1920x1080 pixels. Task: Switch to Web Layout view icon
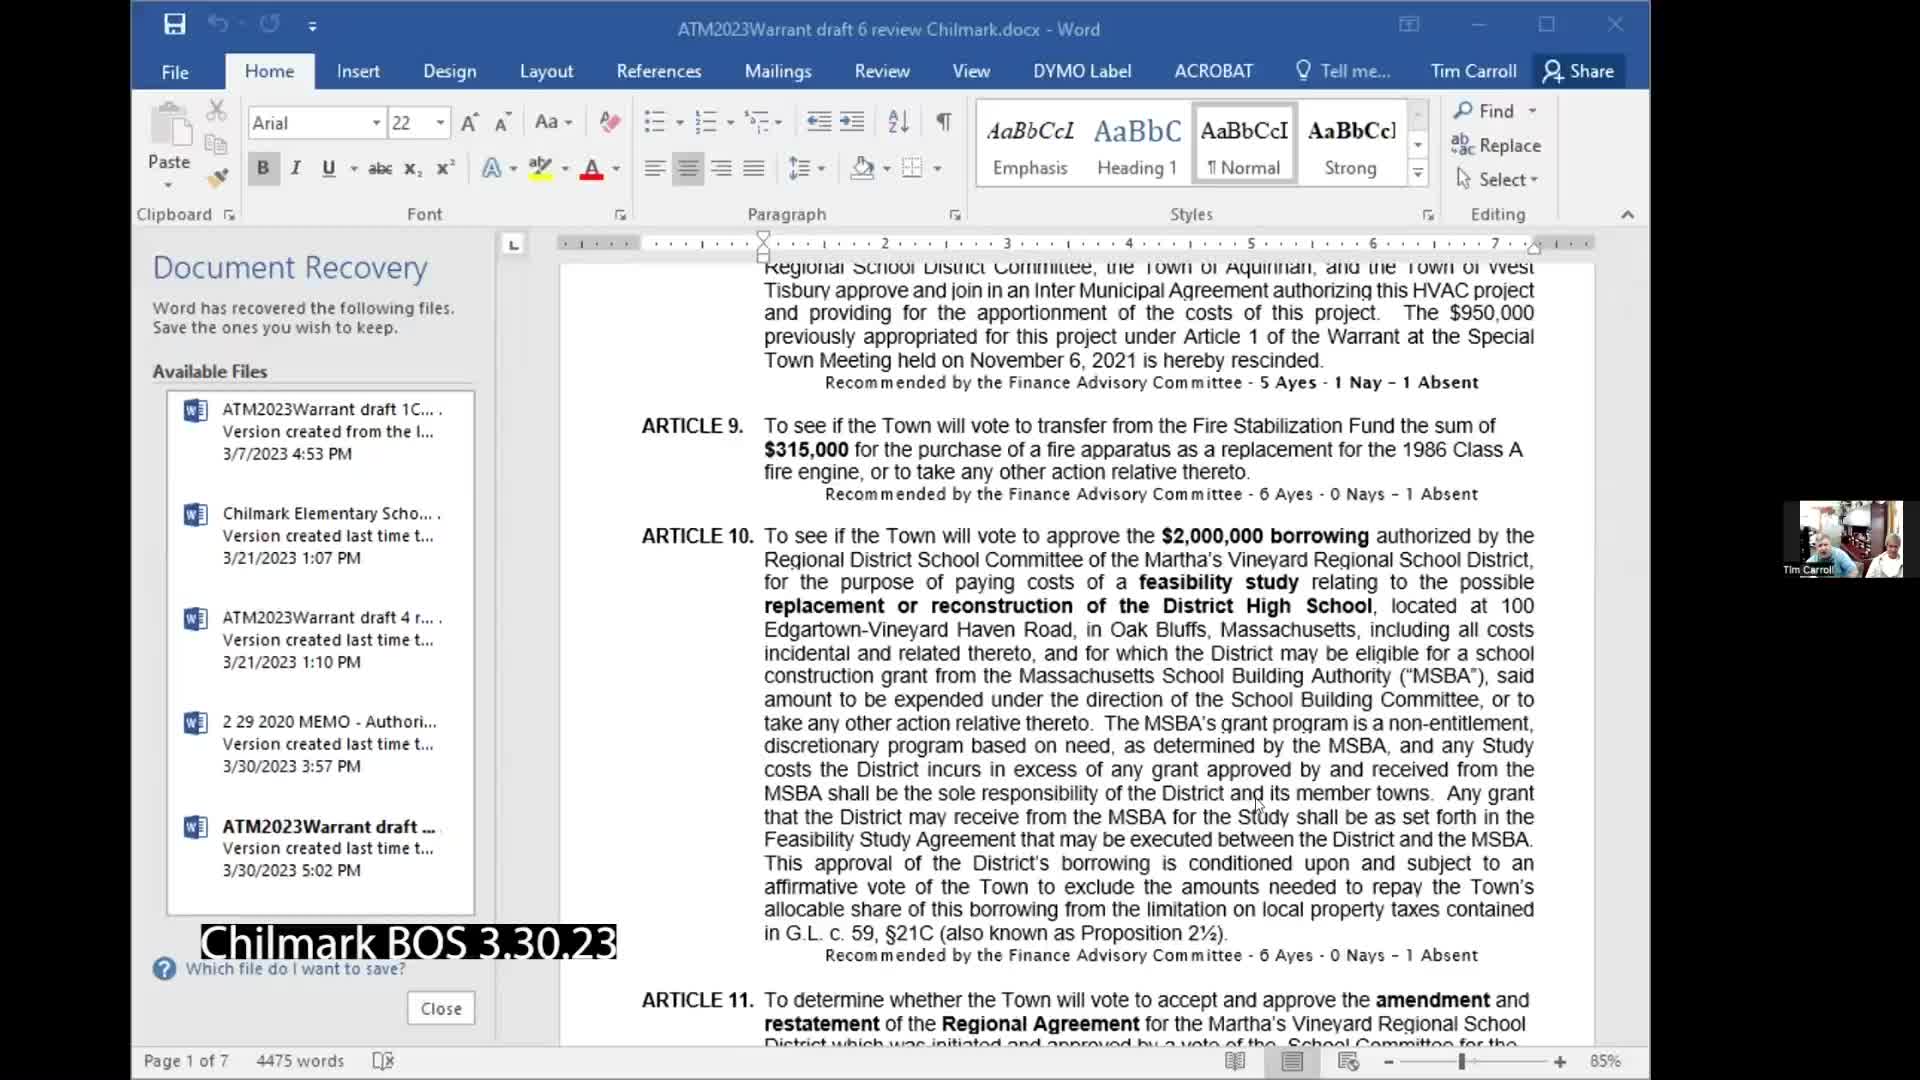tap(1348, 1061)
